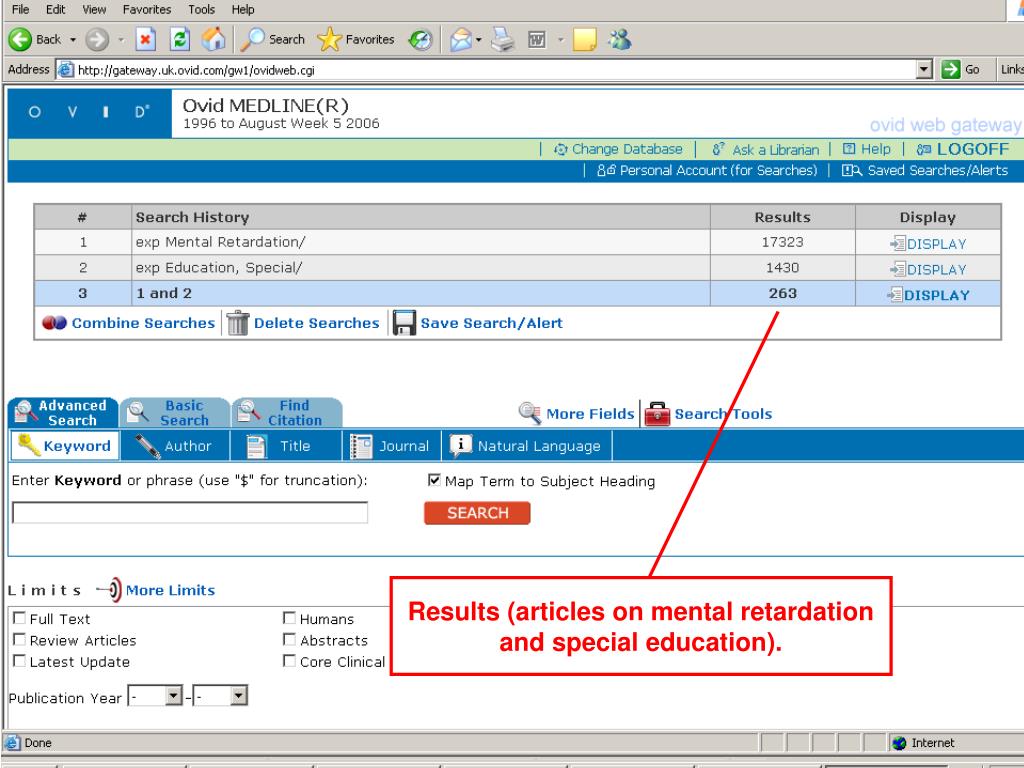
Task: Click the Mail envelope toolbar icon
Action: click(x=460, y=40)
